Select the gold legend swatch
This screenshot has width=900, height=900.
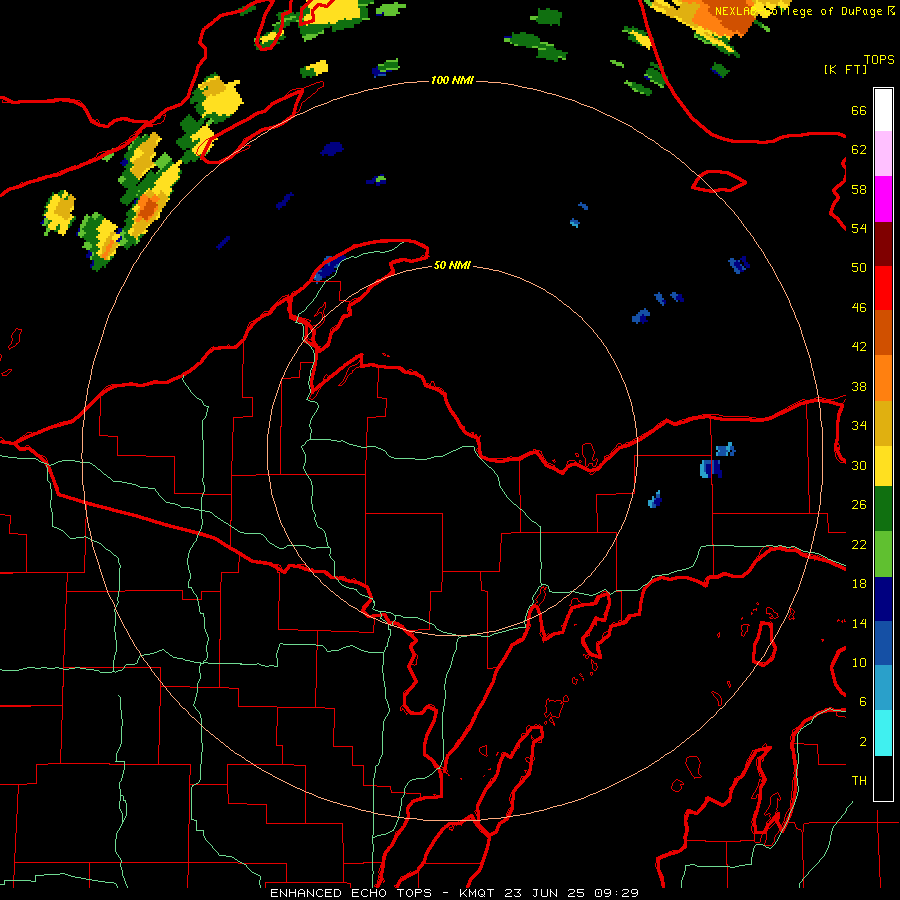[x=883, y=423]
